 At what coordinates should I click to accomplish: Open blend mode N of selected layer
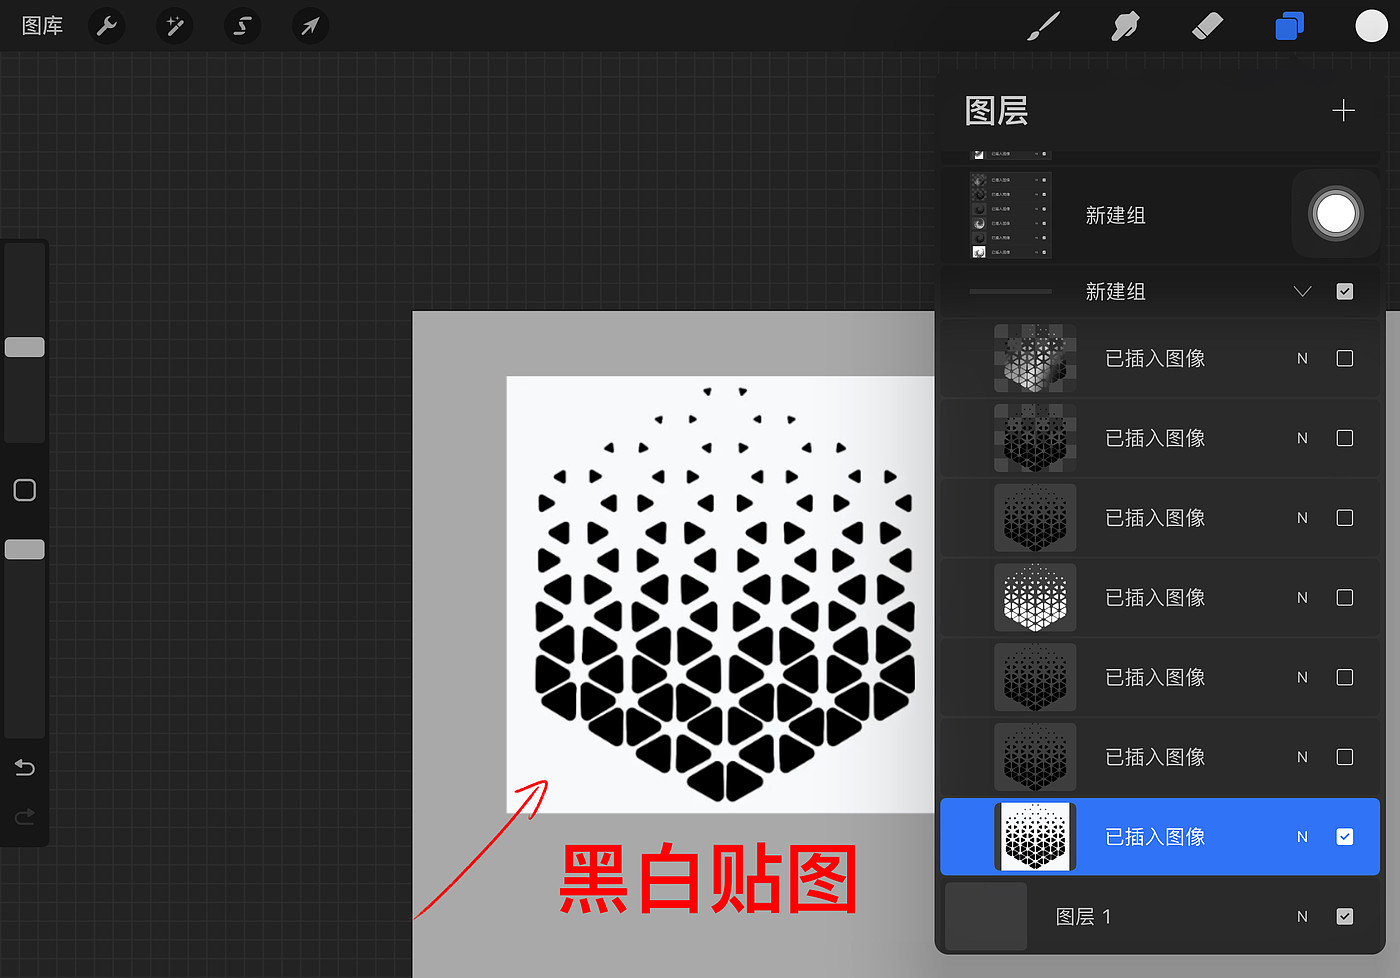[1302, 837]
